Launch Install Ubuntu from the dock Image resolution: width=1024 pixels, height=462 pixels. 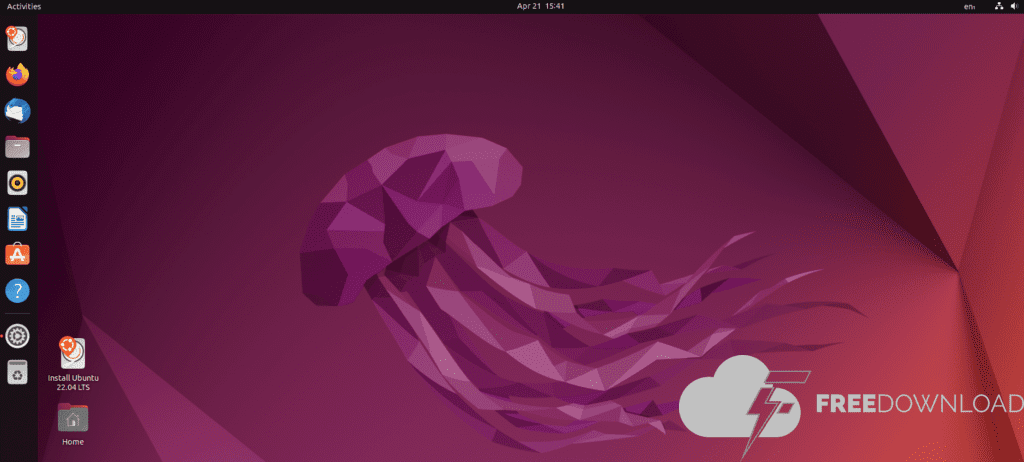(x=17, y=39)
